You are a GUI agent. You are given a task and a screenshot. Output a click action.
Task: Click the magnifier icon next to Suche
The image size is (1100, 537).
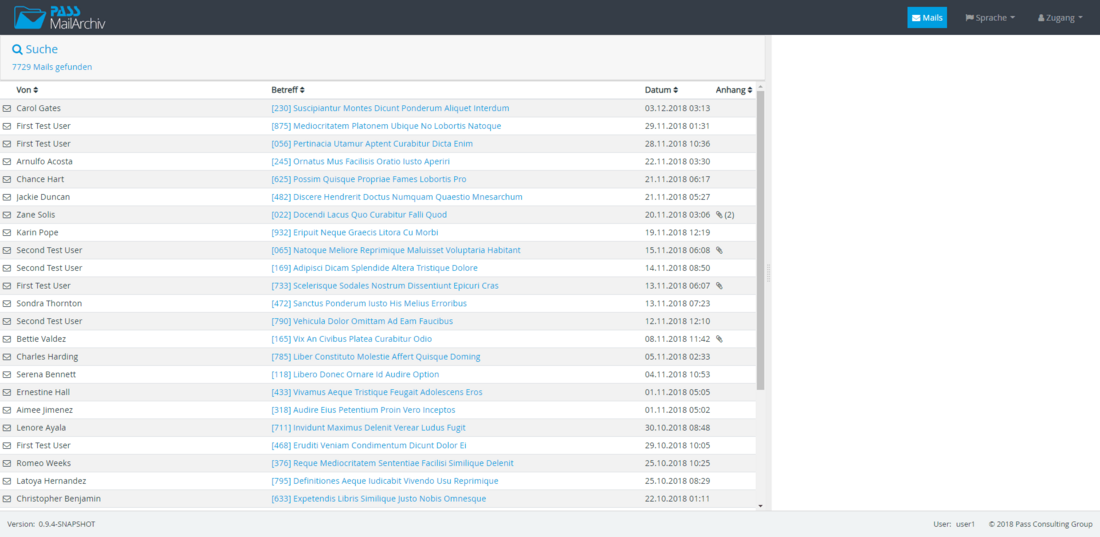point(17,49)
